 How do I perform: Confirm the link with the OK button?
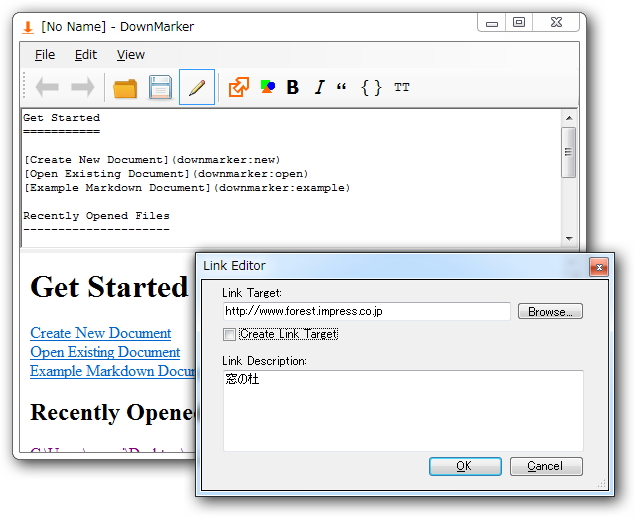[x=465, y=466]
